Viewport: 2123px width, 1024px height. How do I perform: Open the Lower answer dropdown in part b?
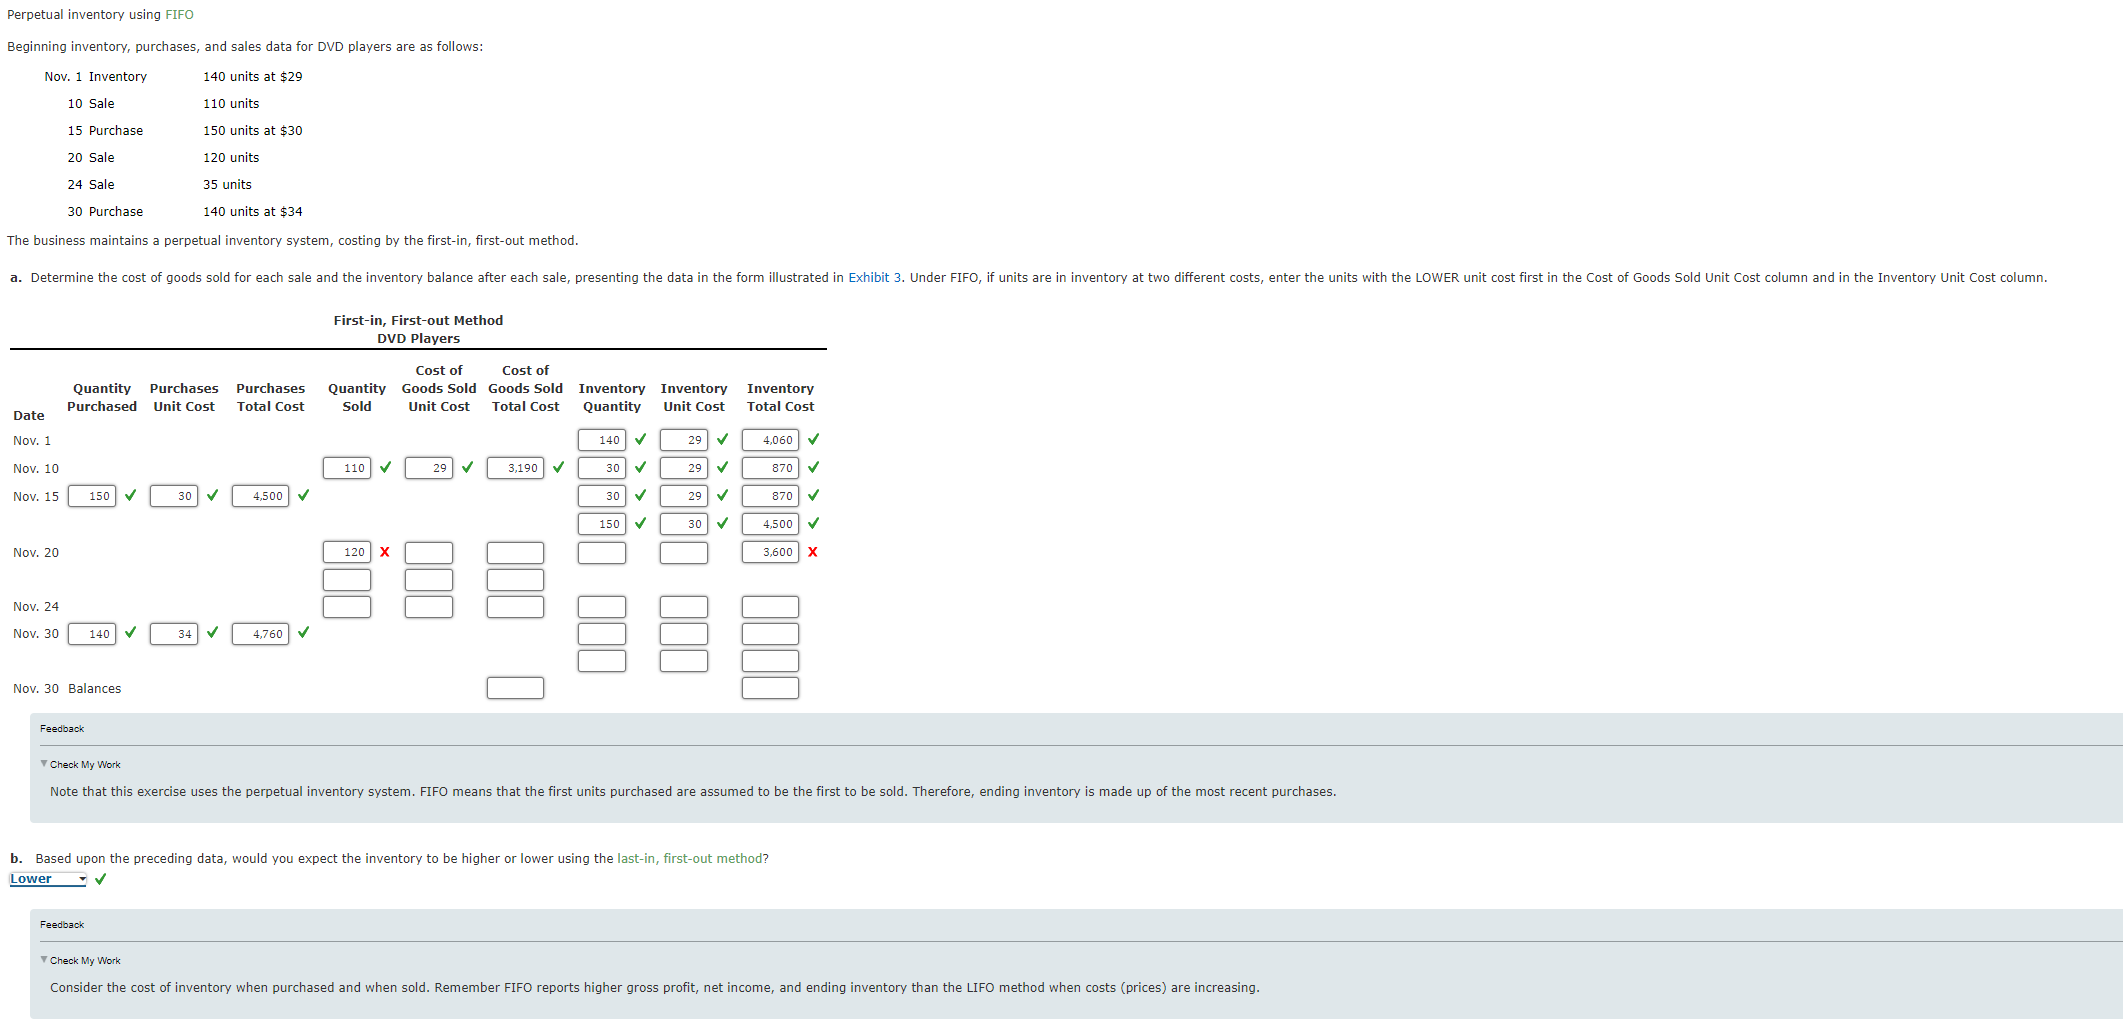coord(48,879)
